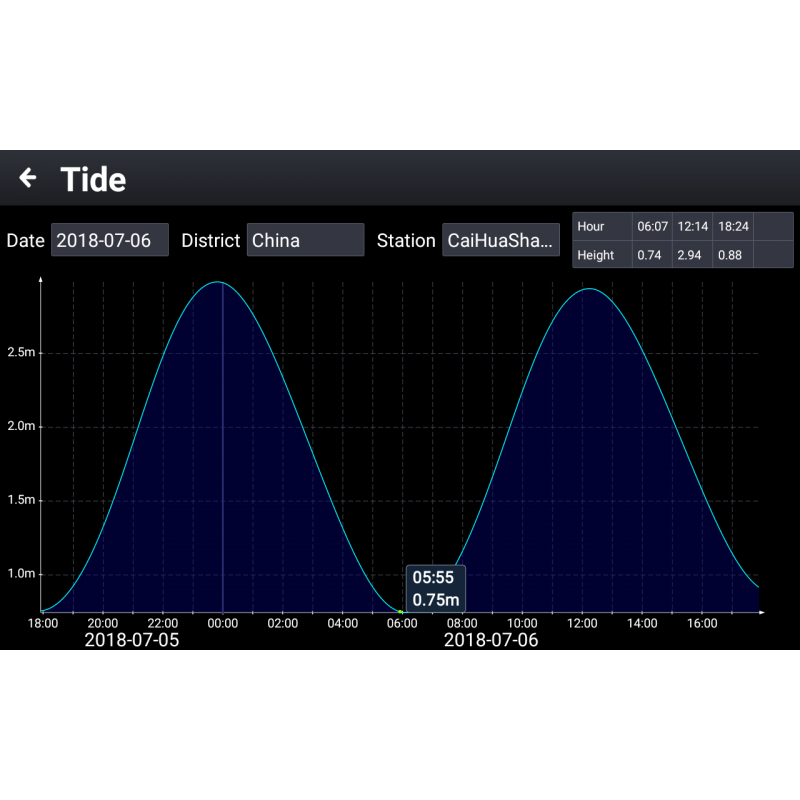Select the 18:24 hour cell
Screen dimensions: 800x800
[x=733, y=226]
